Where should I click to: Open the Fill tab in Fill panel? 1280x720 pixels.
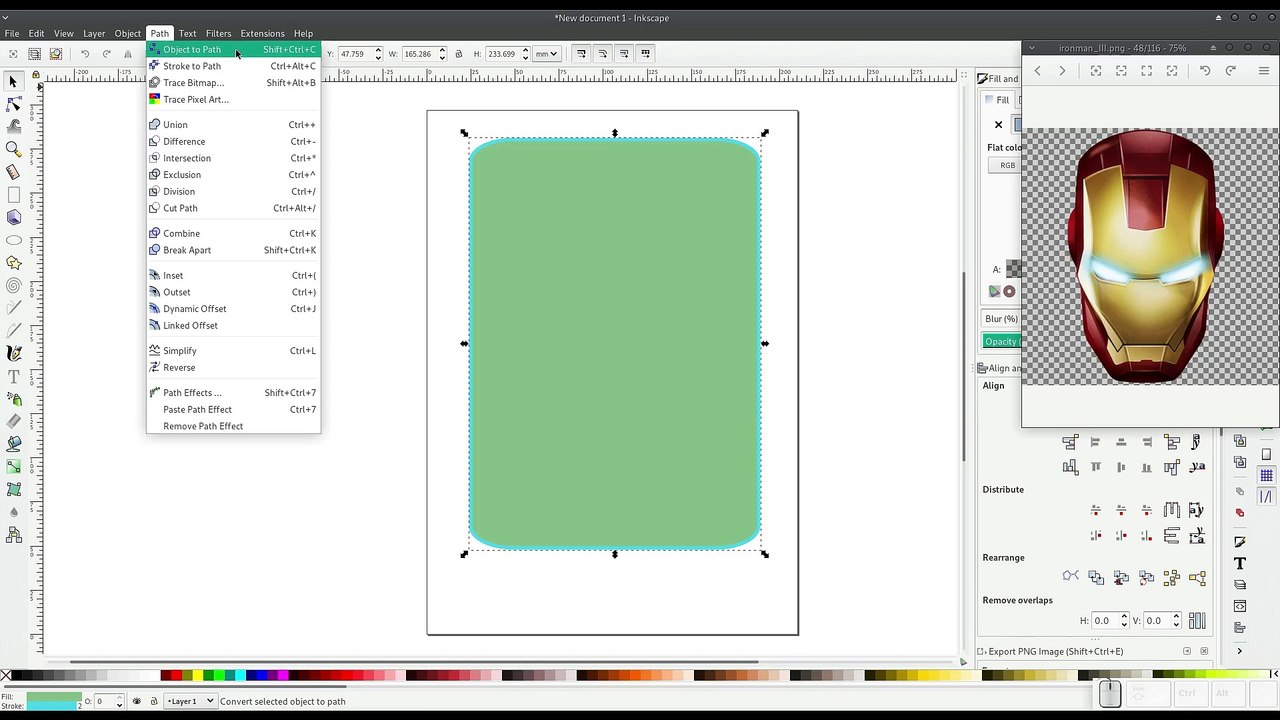998,100
